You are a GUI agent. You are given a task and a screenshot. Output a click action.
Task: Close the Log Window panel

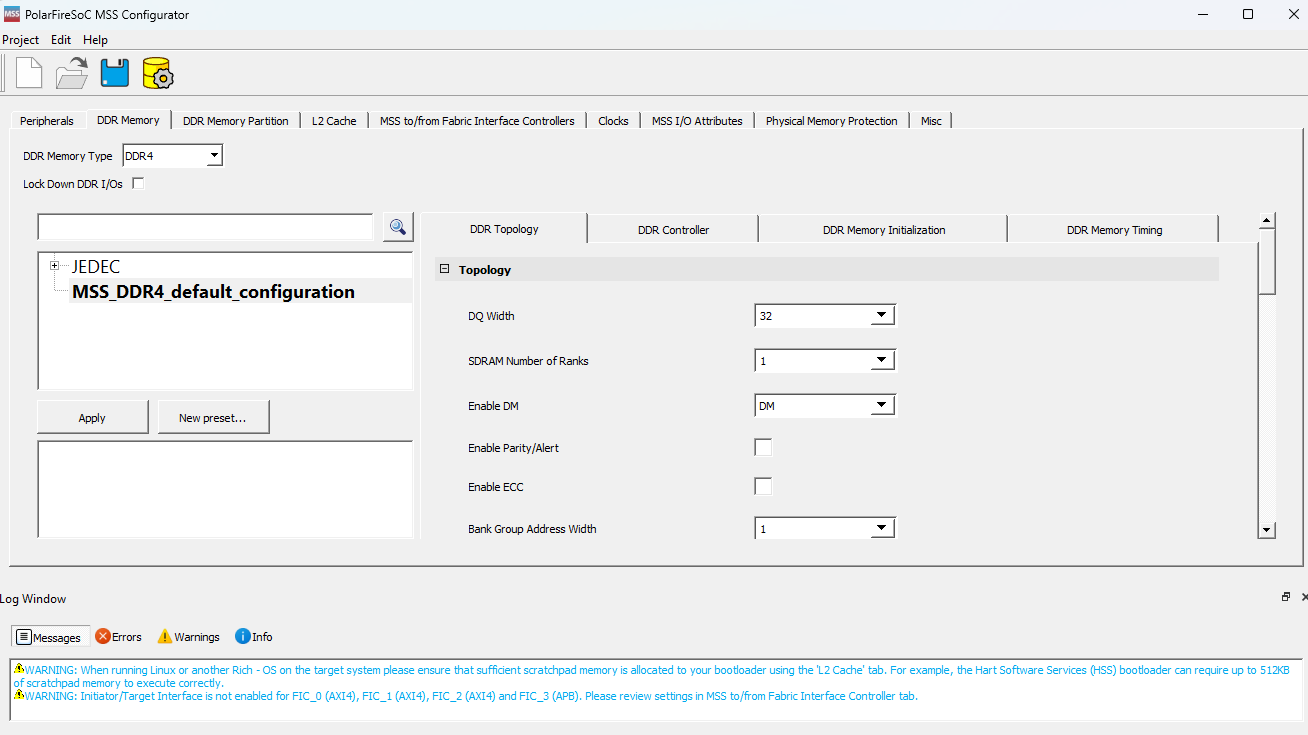coord(1303,597)
